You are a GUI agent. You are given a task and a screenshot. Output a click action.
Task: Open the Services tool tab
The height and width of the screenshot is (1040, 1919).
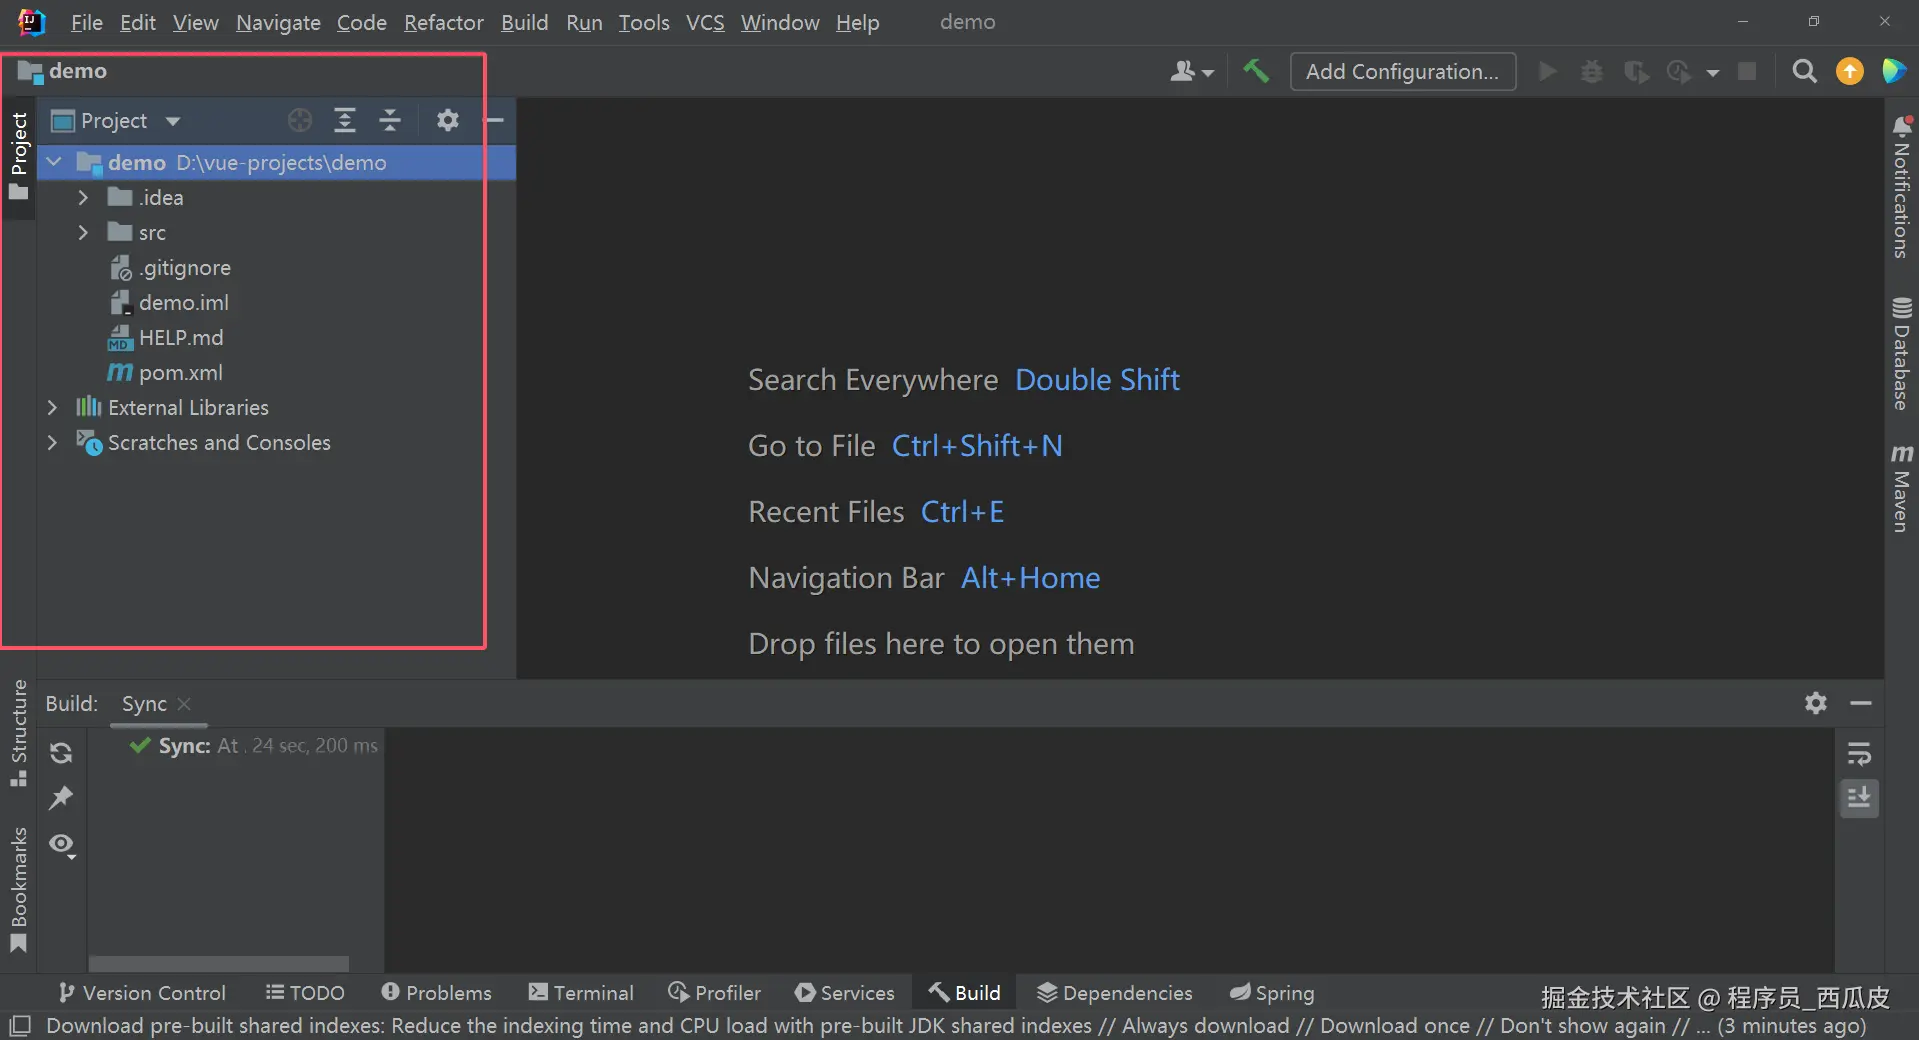pos(845,993)
